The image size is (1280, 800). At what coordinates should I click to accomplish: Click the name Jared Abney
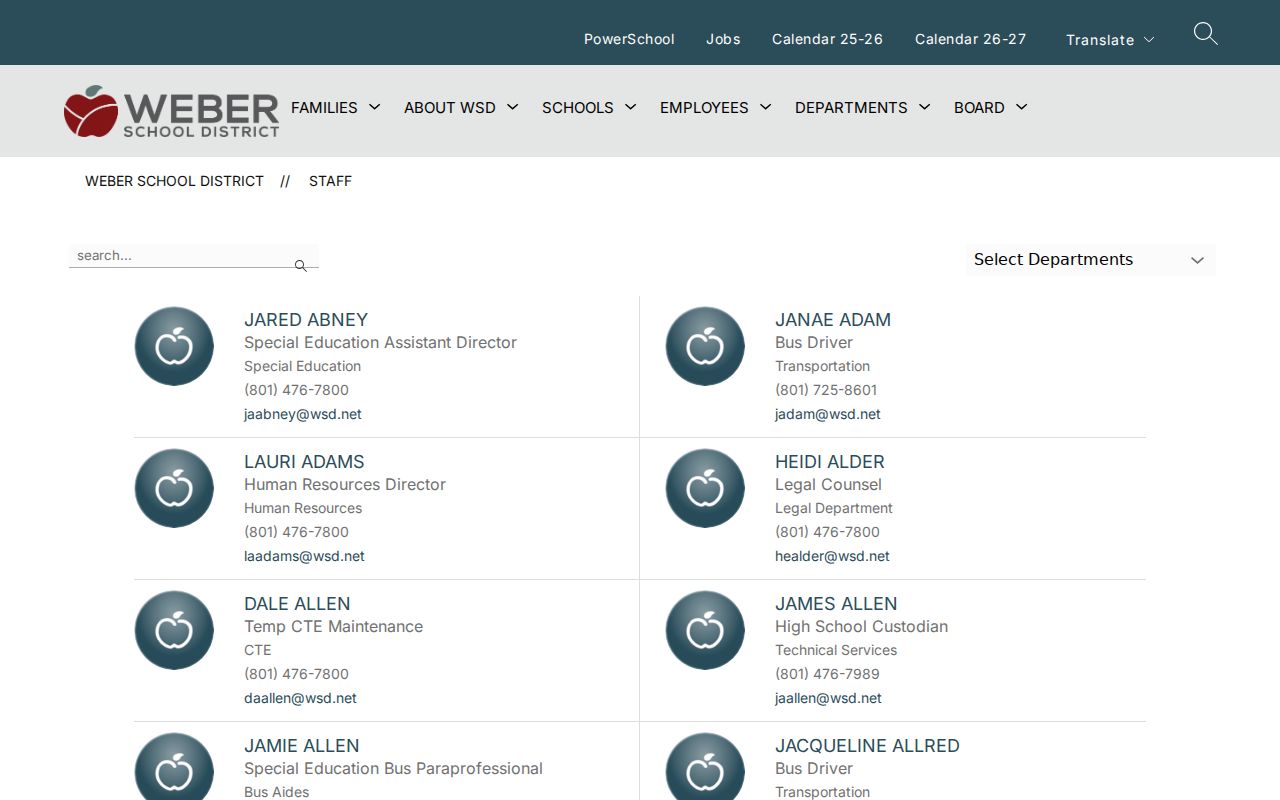point(306,320)
